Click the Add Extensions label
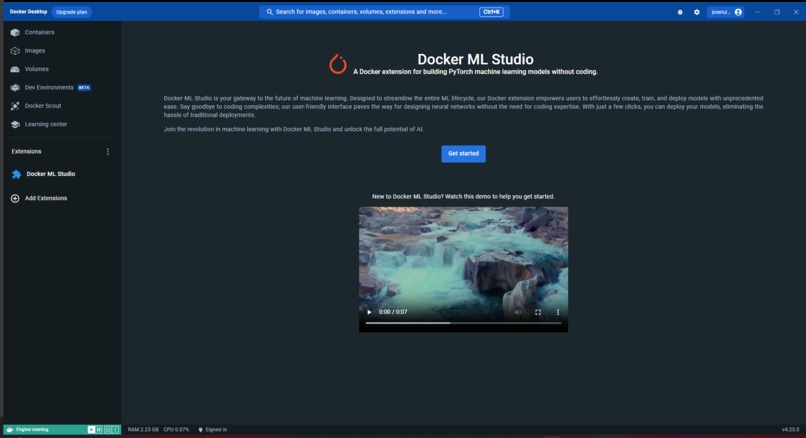The width and height of the screenshot is (806, 438). pyautogui.click(x=46, y=198)
